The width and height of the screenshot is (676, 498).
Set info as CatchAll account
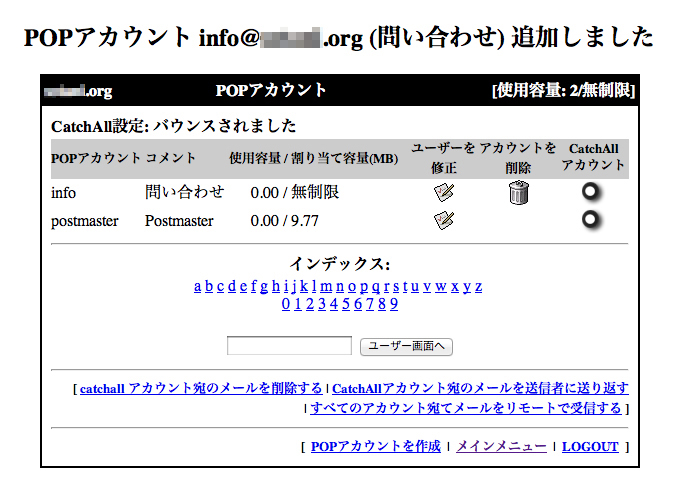pyautogui.click(x=591, y=191)
